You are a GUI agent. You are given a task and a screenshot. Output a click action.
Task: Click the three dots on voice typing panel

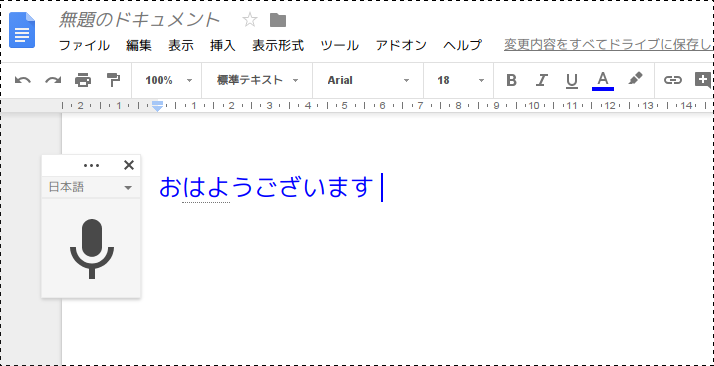point(92,166)
